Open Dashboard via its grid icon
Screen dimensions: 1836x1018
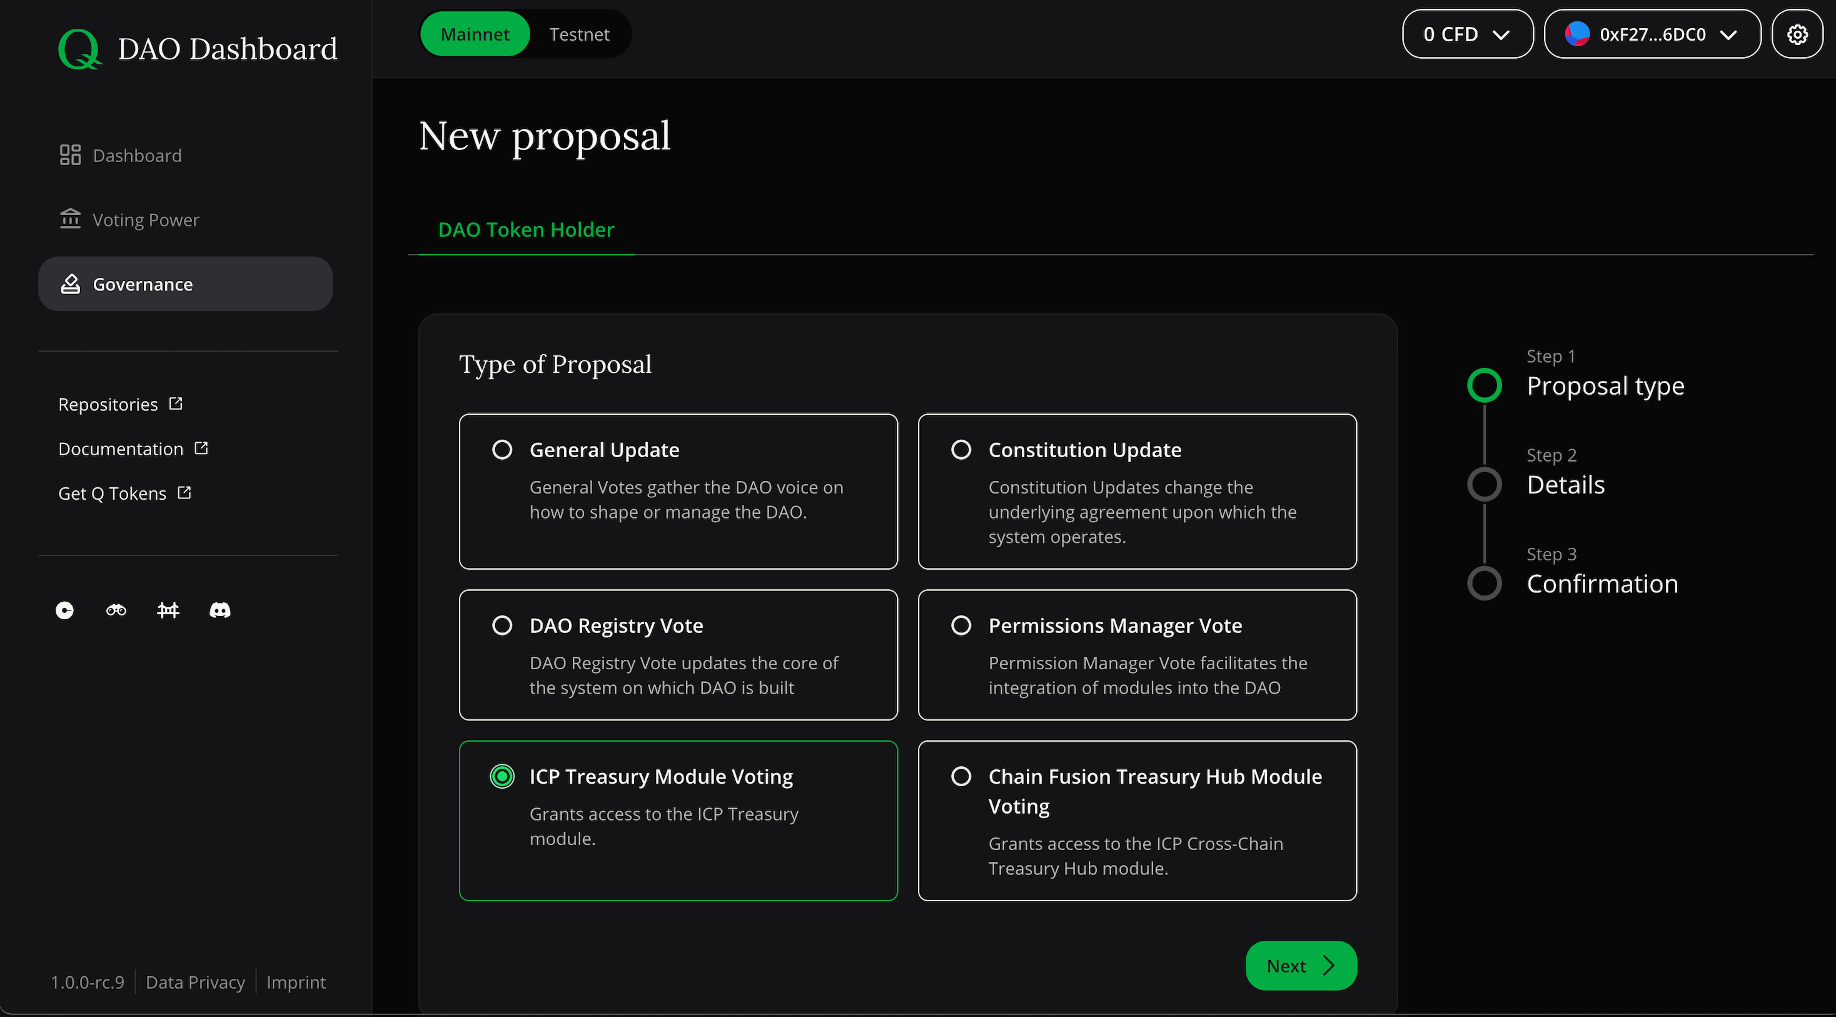tap(69, 154)
